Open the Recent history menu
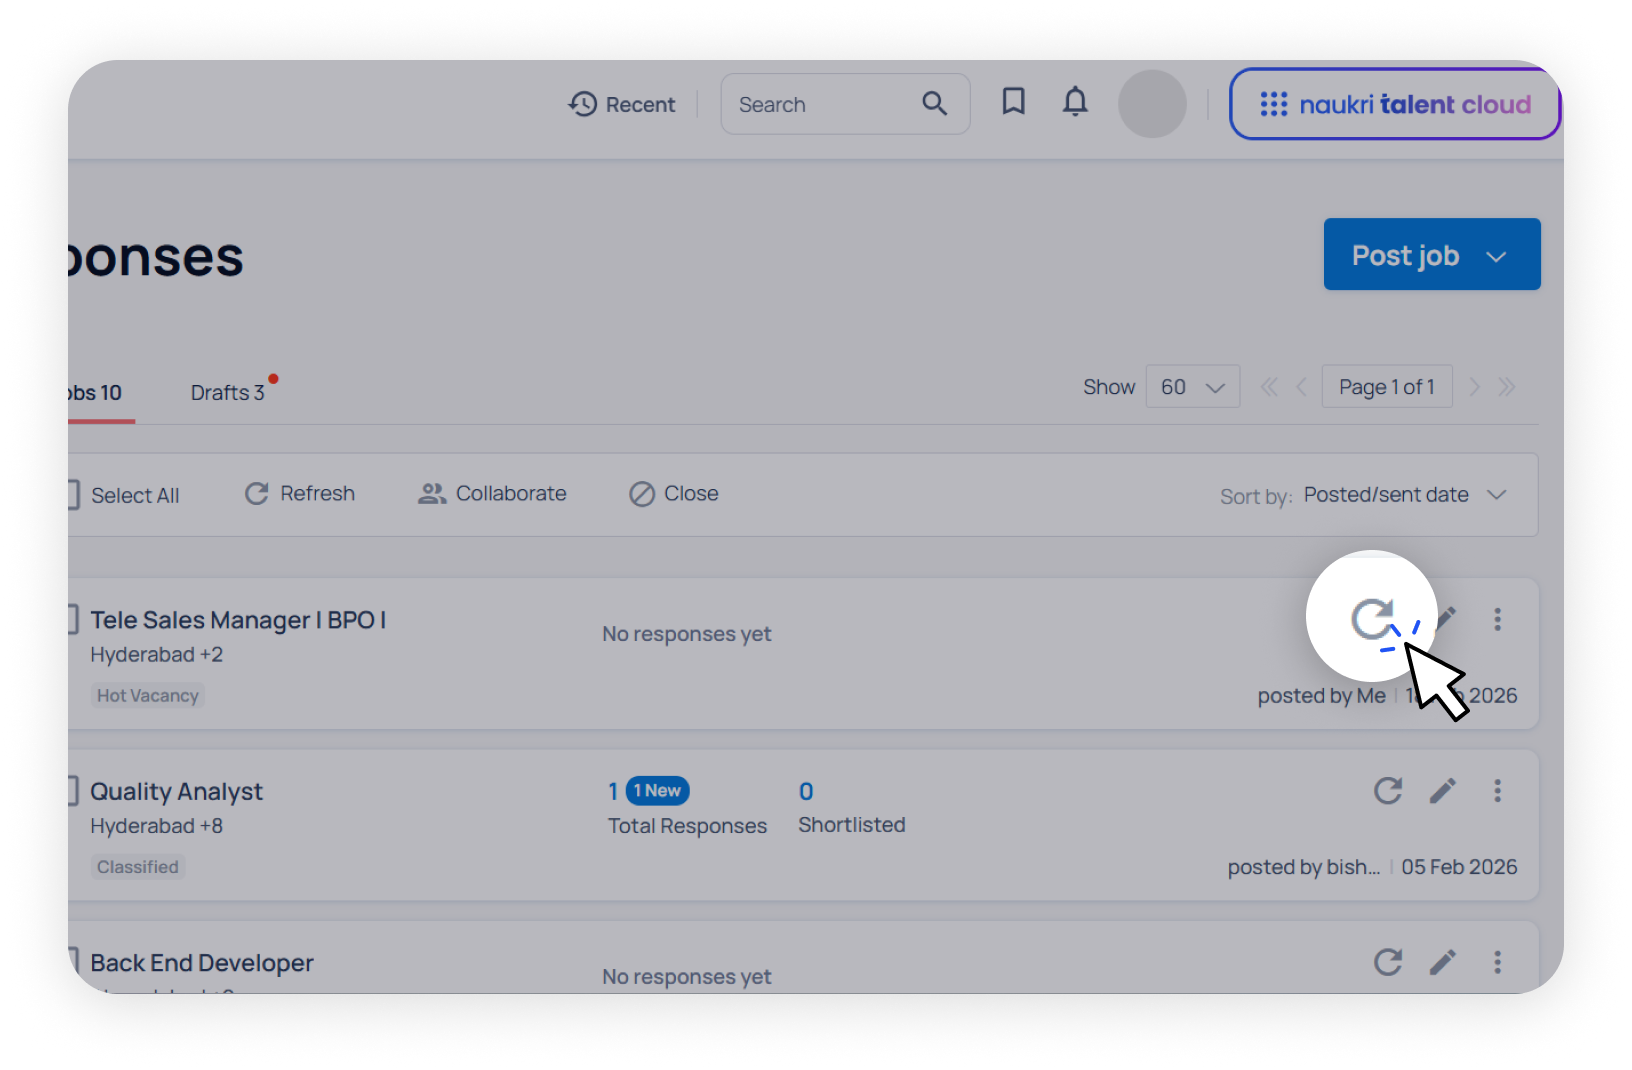1632x1070 pixels. click(x=622, y=104)
